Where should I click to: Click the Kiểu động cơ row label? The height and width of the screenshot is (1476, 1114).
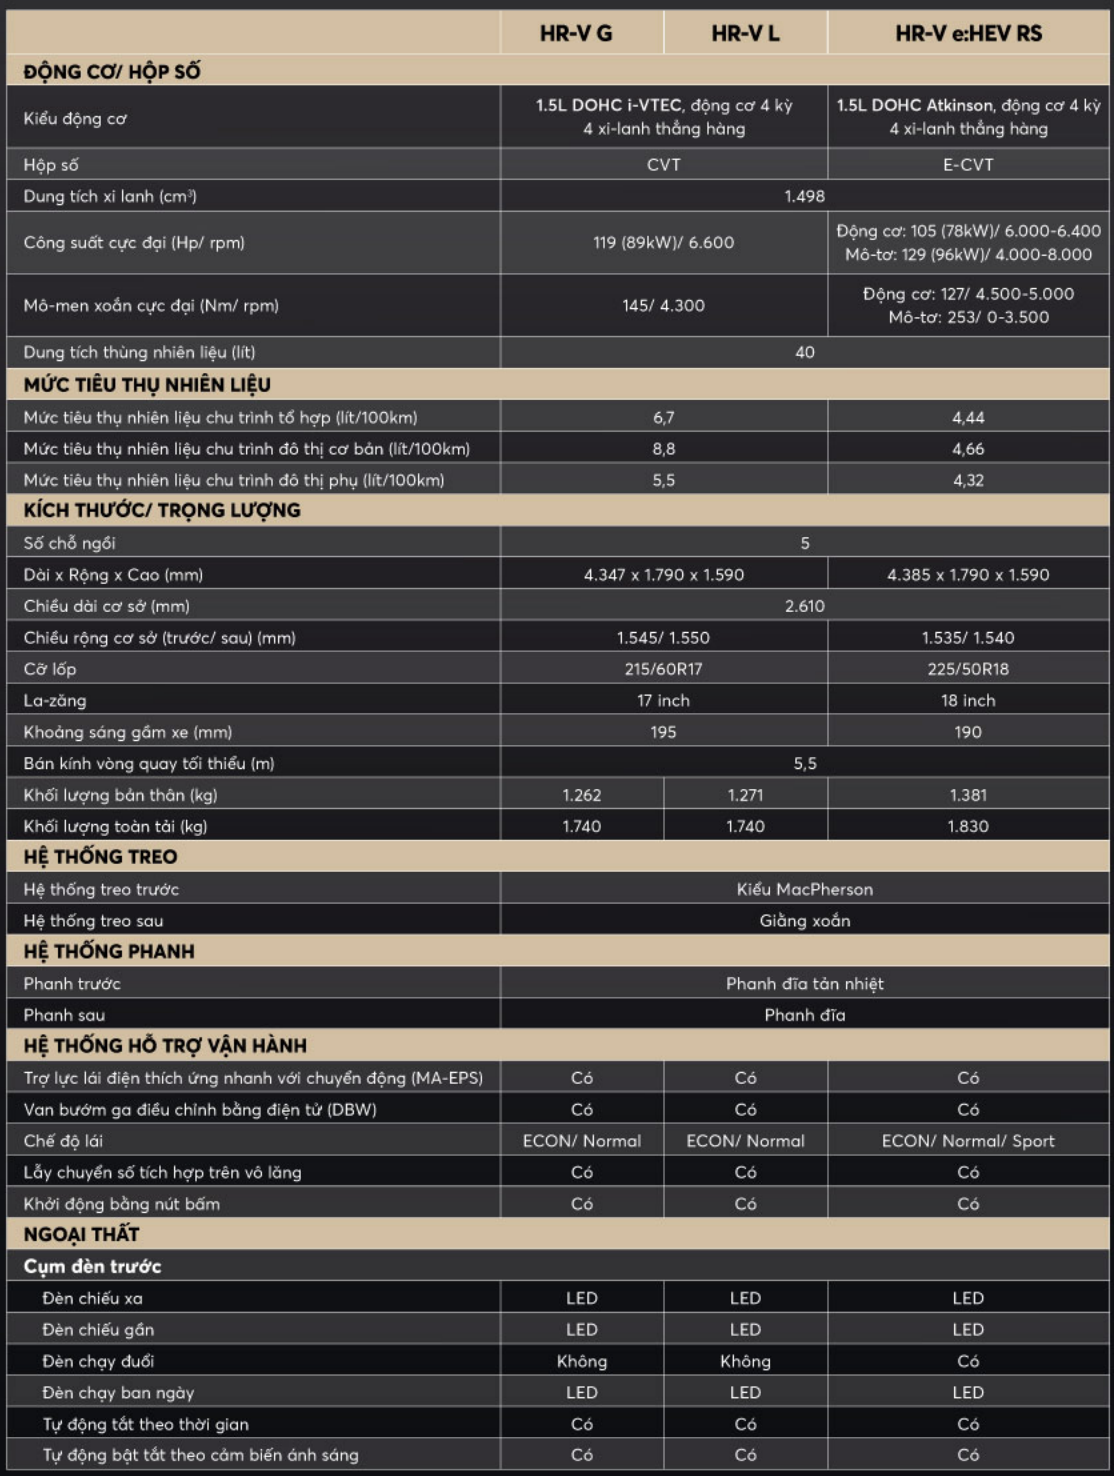pyautogui.click(x=75, y=118)
